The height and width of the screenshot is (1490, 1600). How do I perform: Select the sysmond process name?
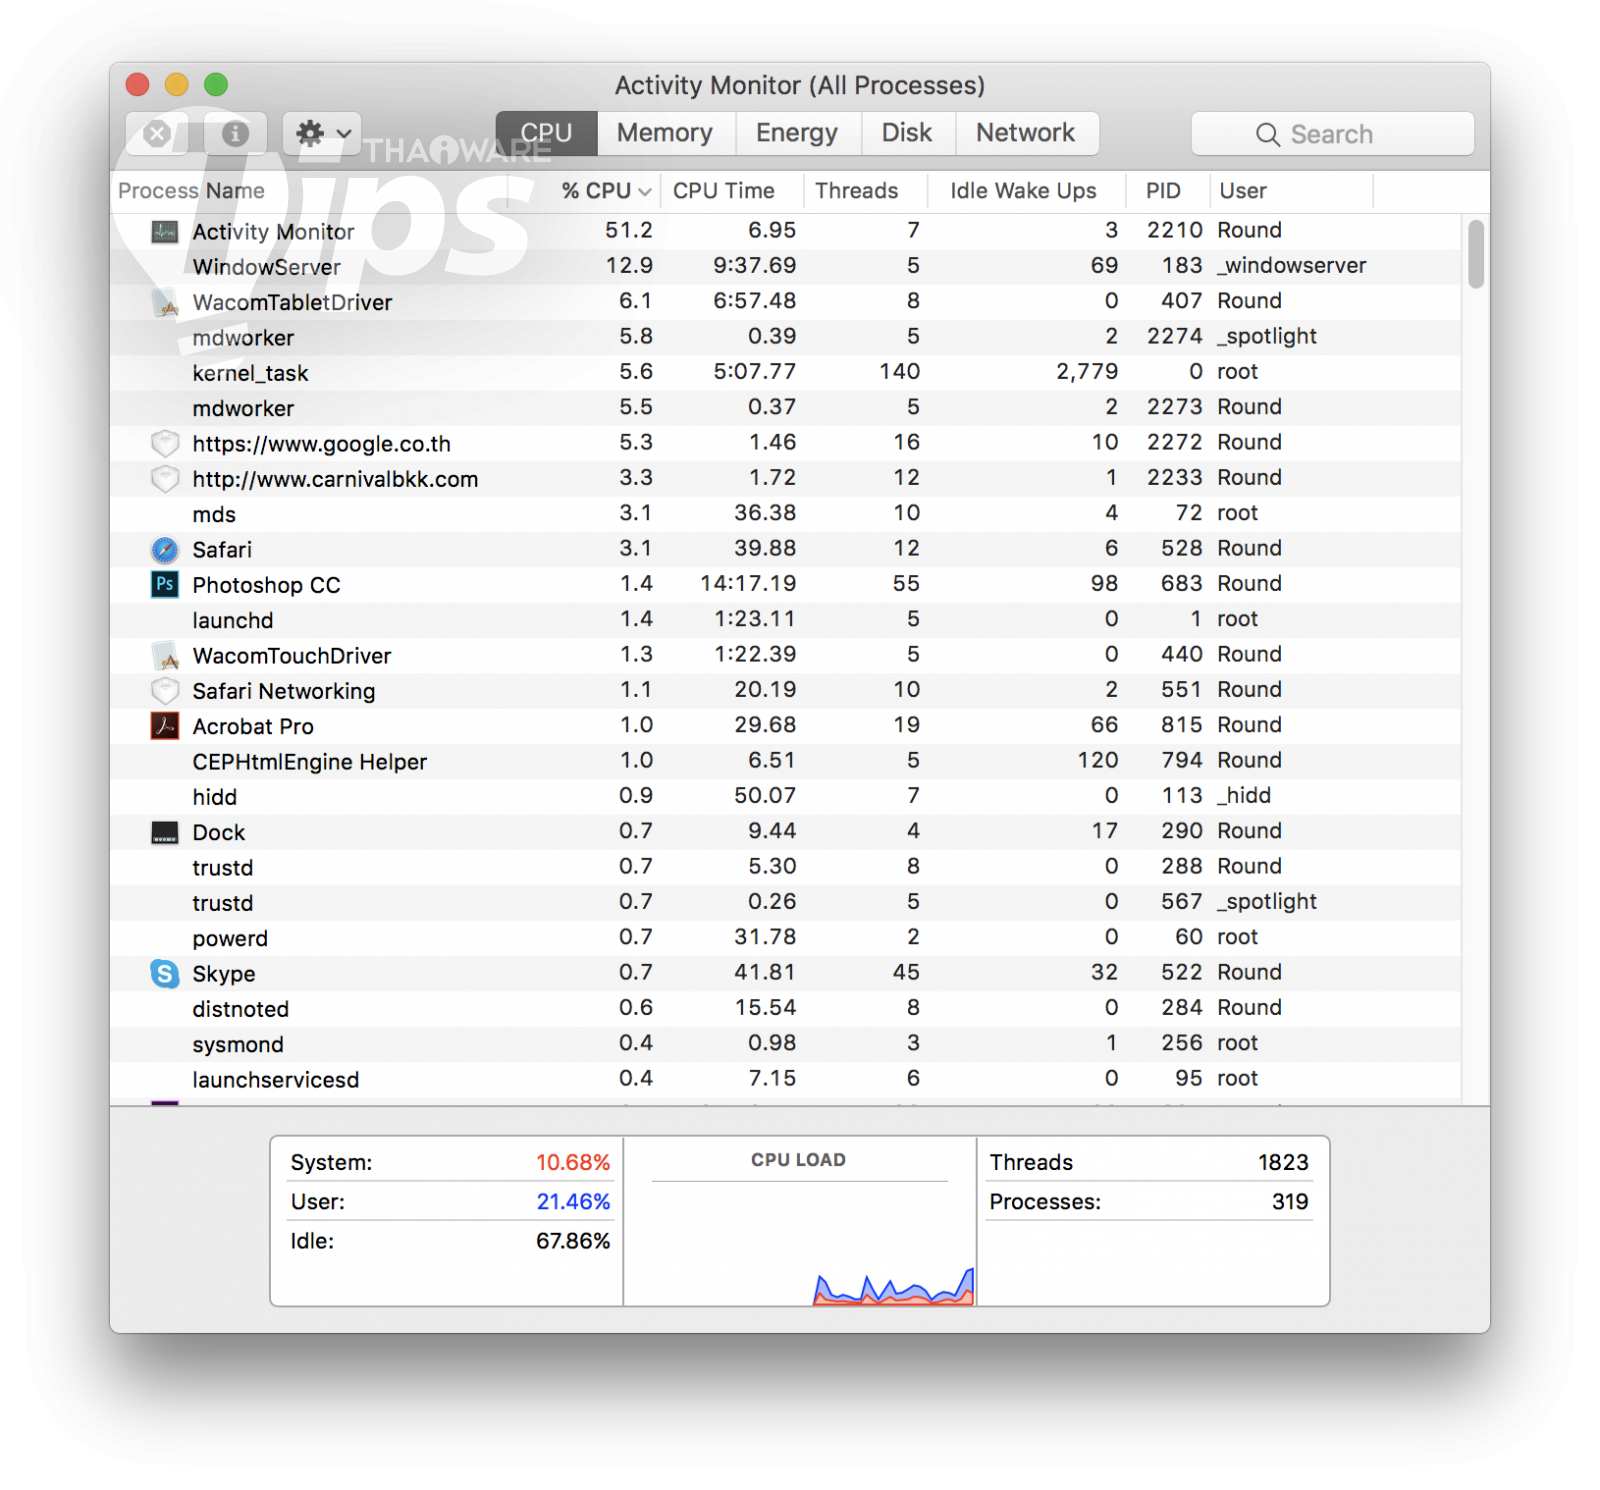coord(239,1044)
